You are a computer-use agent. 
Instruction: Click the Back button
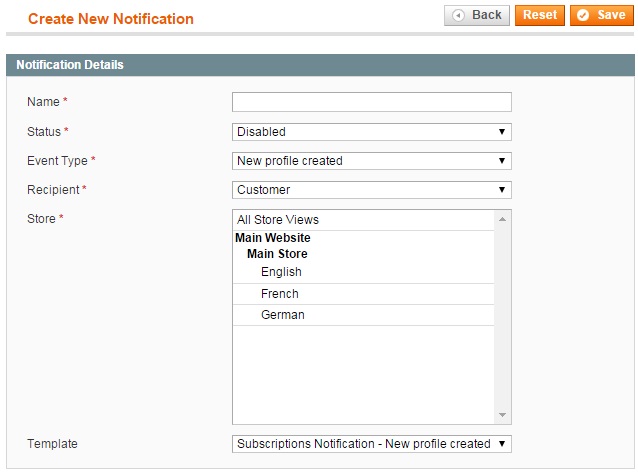[476, 15]
